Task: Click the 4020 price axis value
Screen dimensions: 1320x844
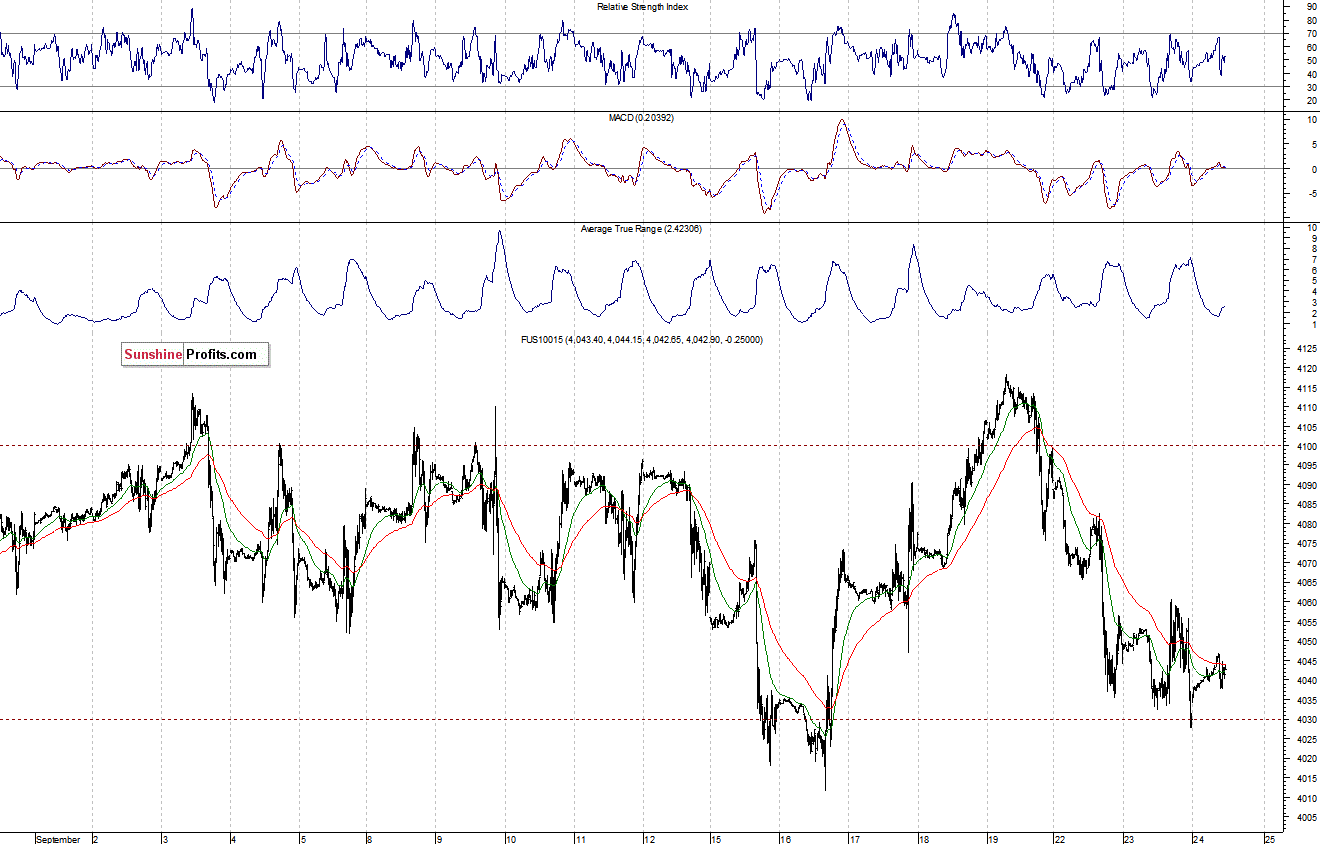Action: [x=1306, y=759]
